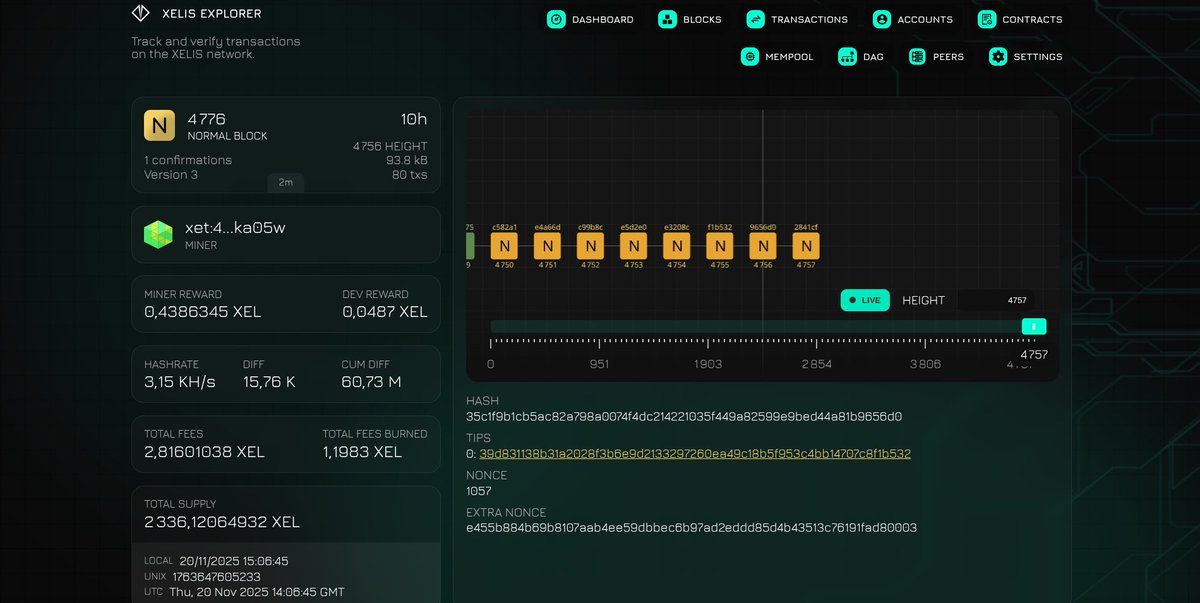Select block 4756 in the DAG
1200x603 pixels.
pos(763,246)
